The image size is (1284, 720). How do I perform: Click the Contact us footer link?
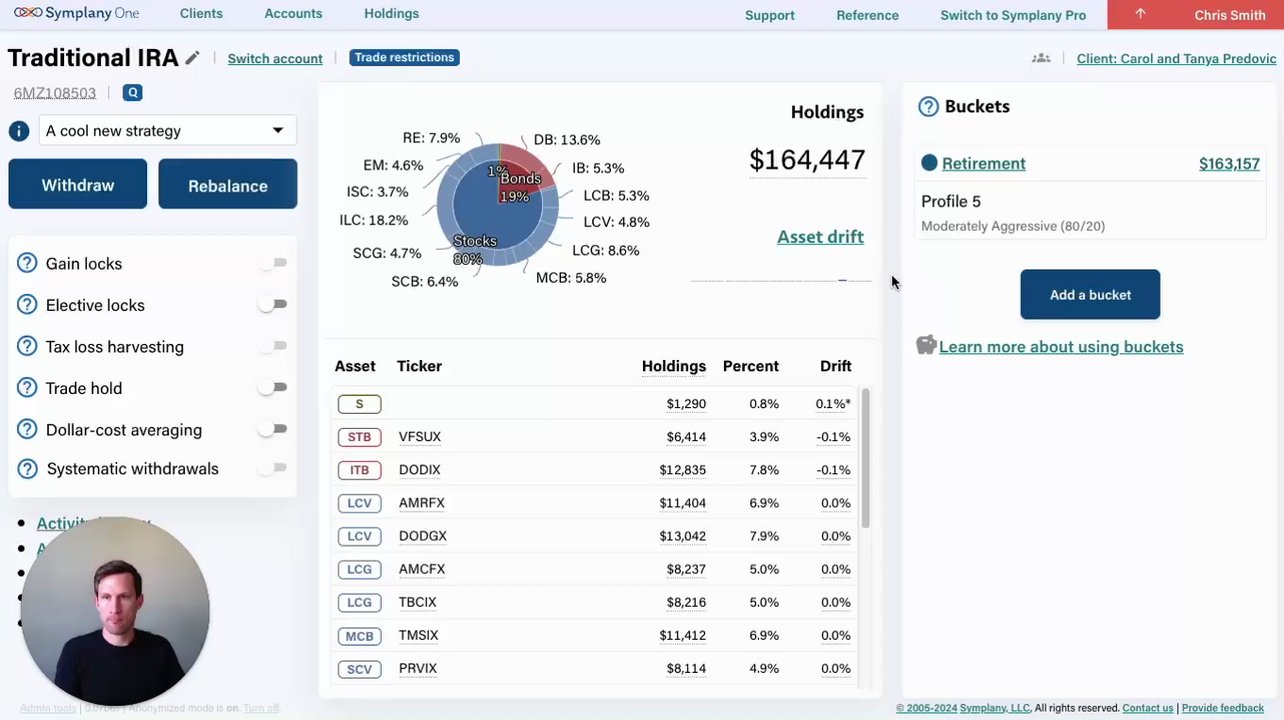(x=1147, y=708)
